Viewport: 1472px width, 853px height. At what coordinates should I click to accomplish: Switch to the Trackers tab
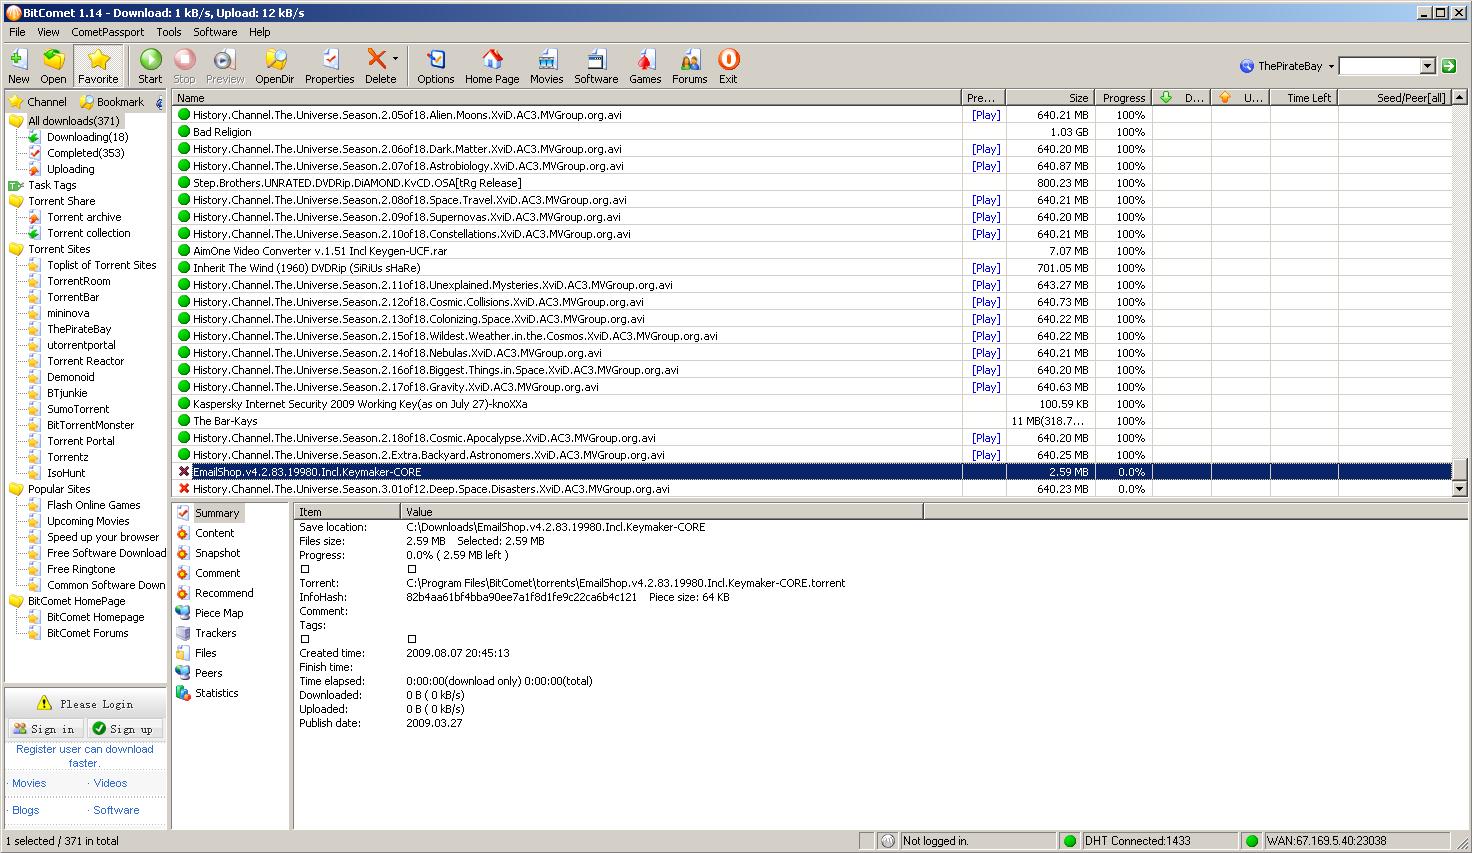(x=215, y=633)
